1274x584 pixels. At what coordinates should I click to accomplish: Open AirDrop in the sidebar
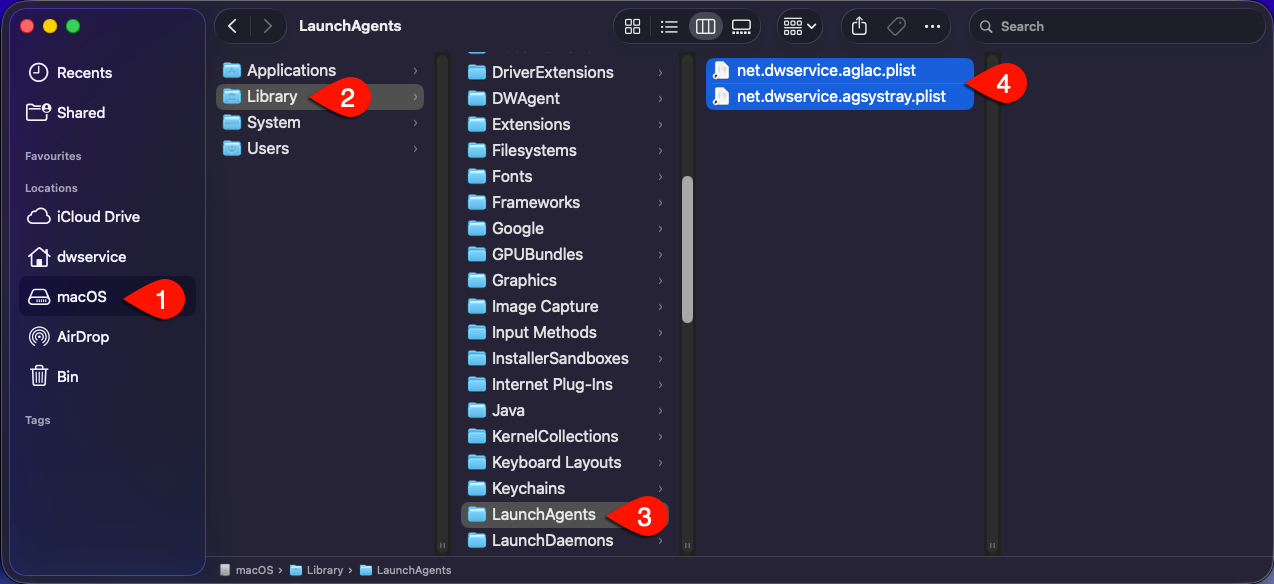(106, 337)
